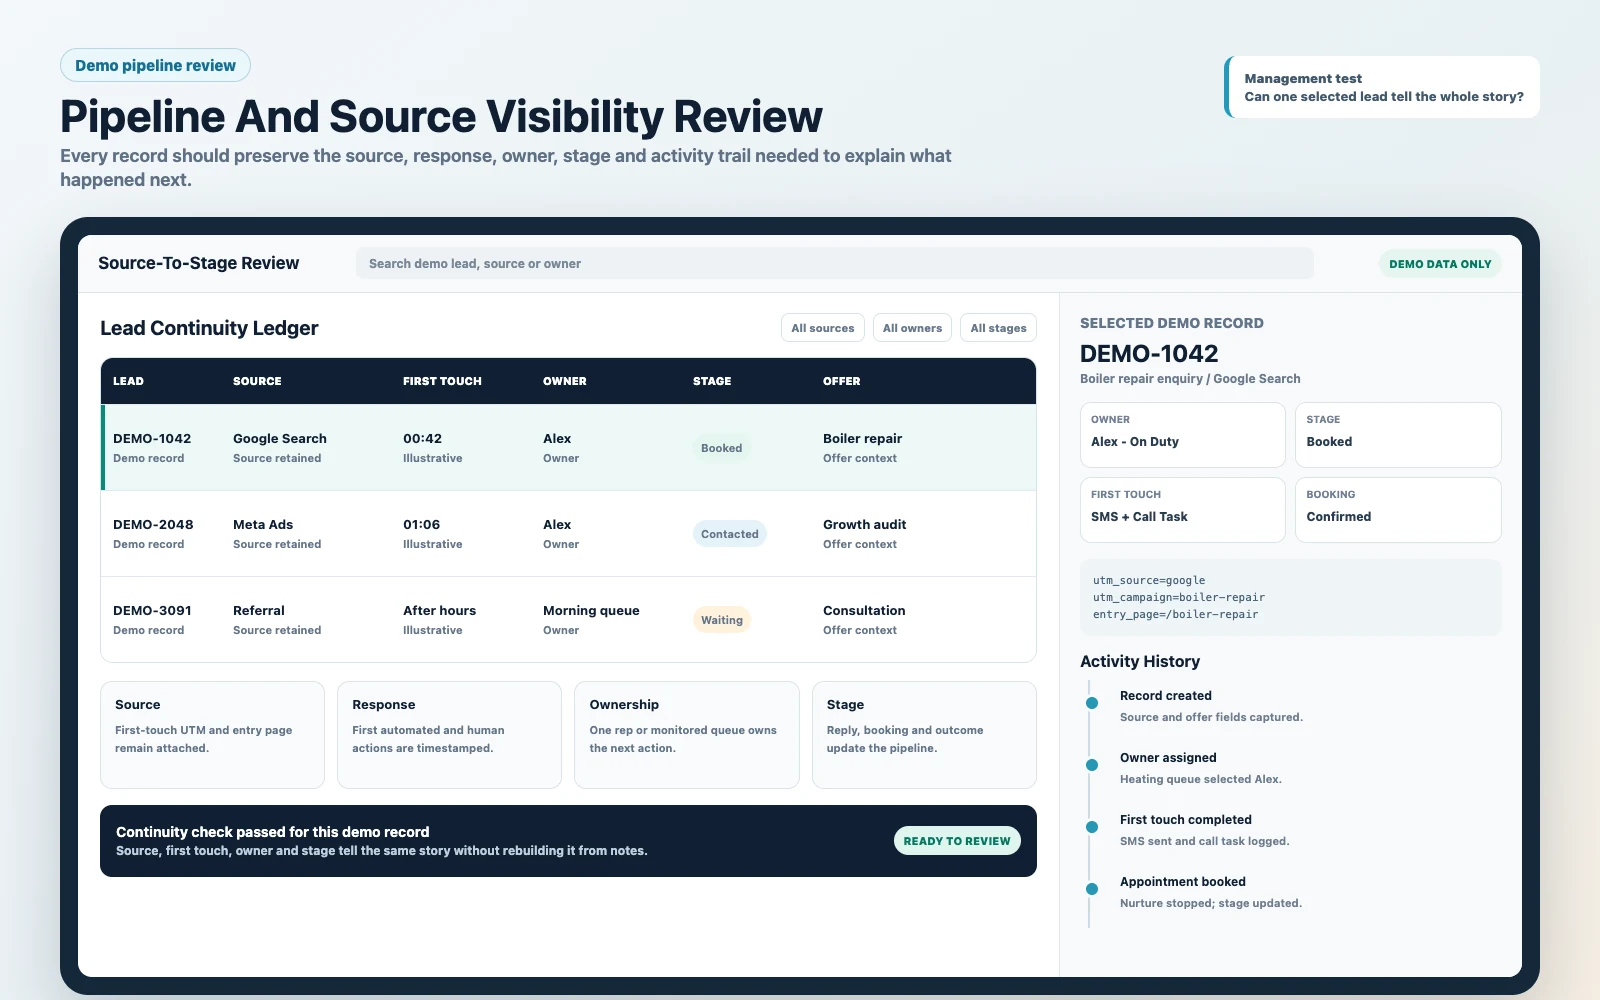Click the Google Search source cell
The image size is (1600, 1000).
tap(280, 447)
